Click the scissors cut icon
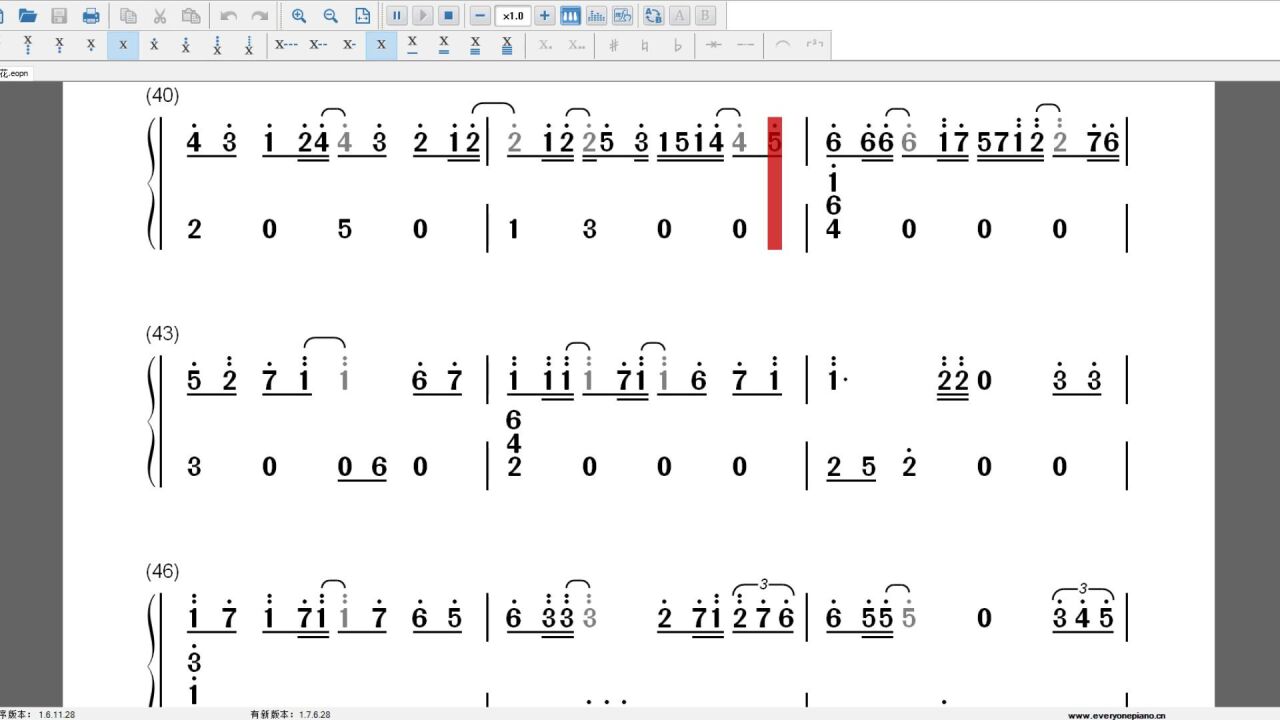 (x=159, y=15)
